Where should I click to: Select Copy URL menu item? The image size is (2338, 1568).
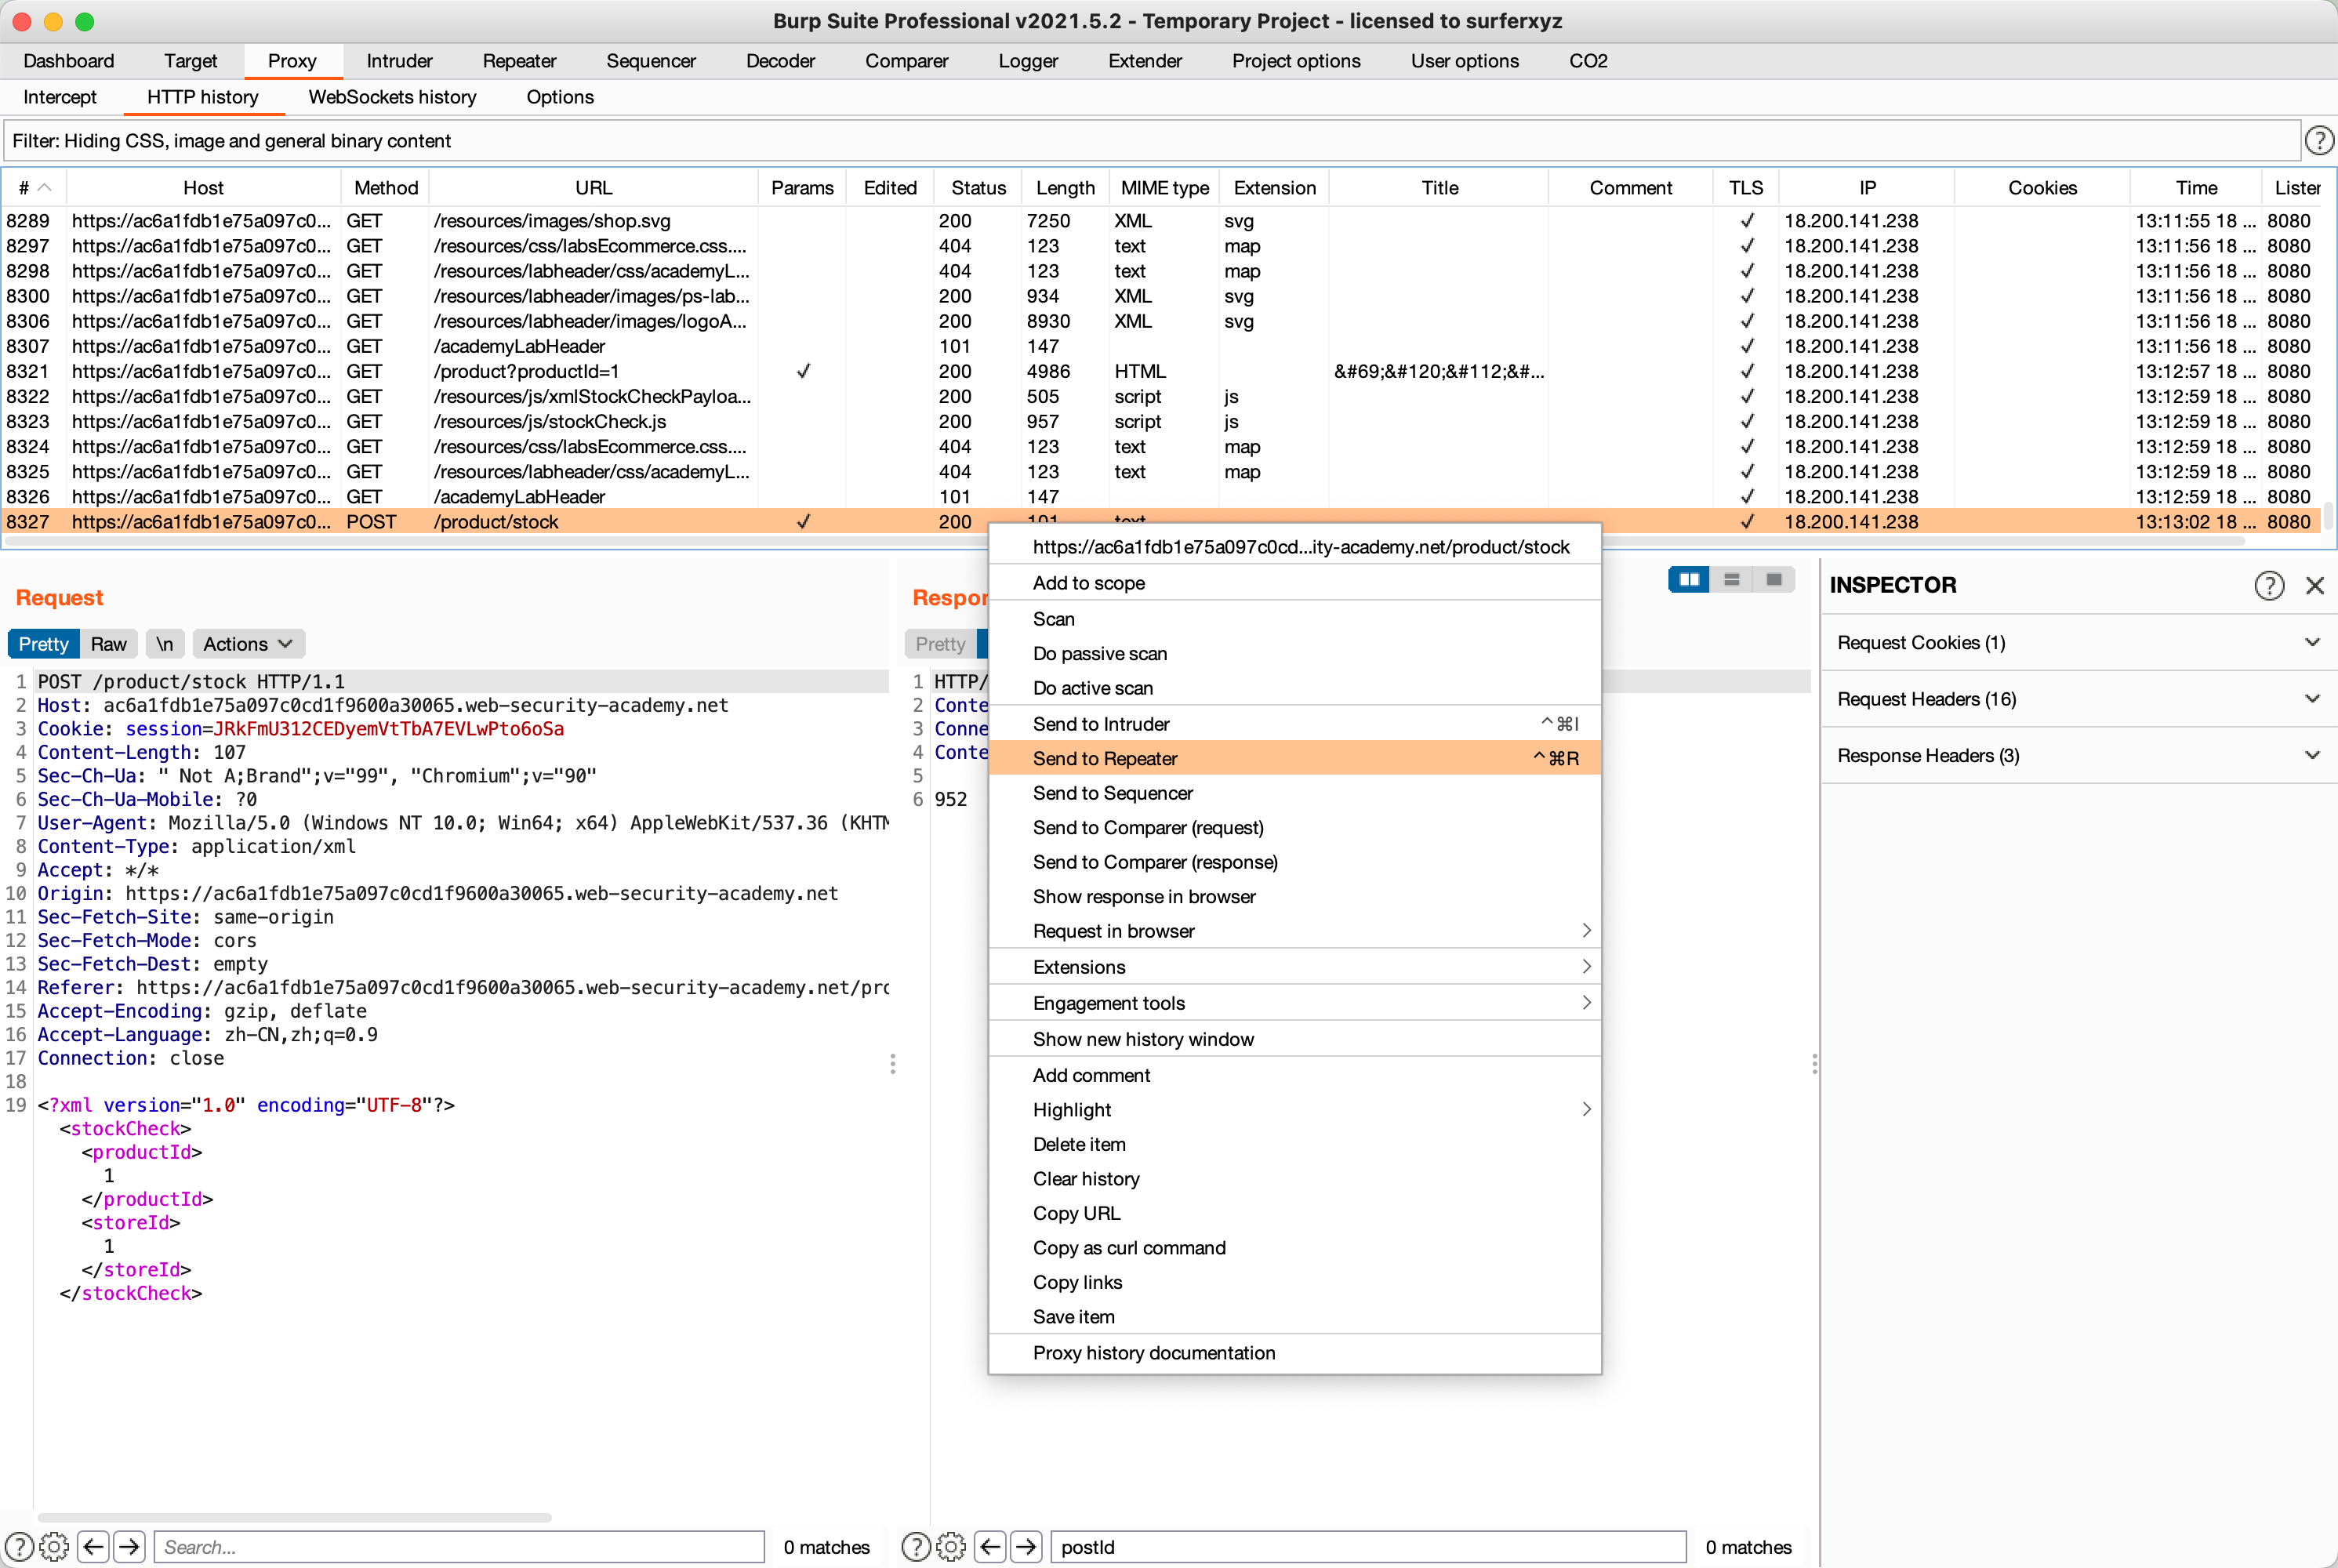click(1295, 1213)
